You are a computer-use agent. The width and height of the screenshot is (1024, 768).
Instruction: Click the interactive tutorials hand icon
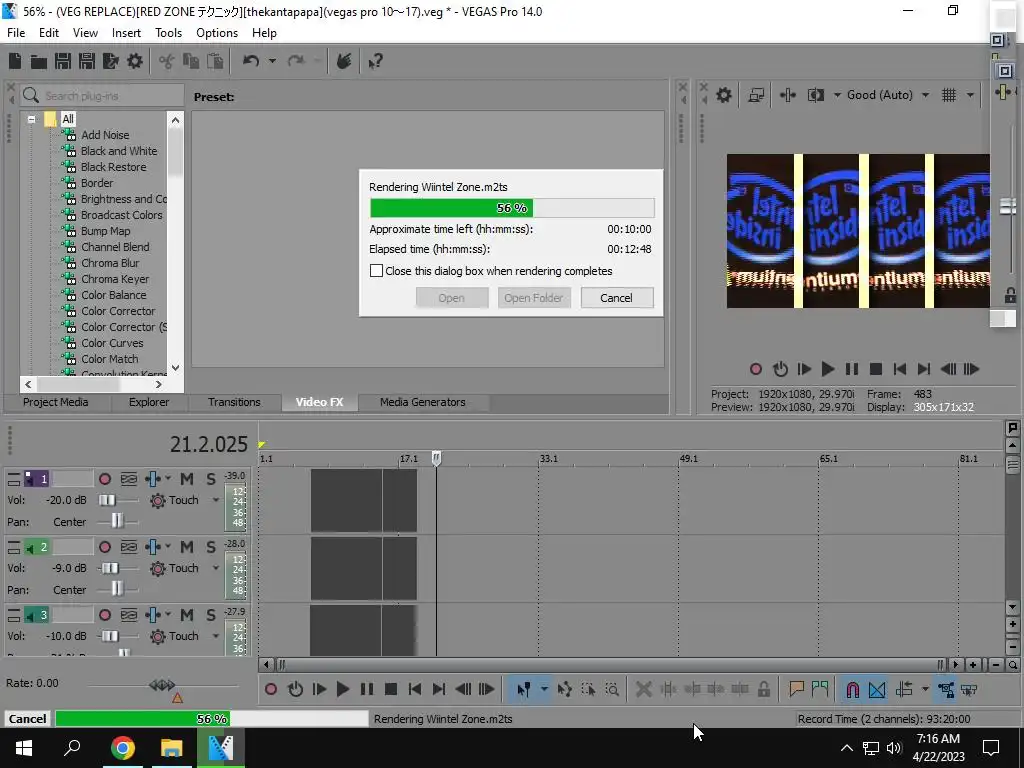(344, 61)
